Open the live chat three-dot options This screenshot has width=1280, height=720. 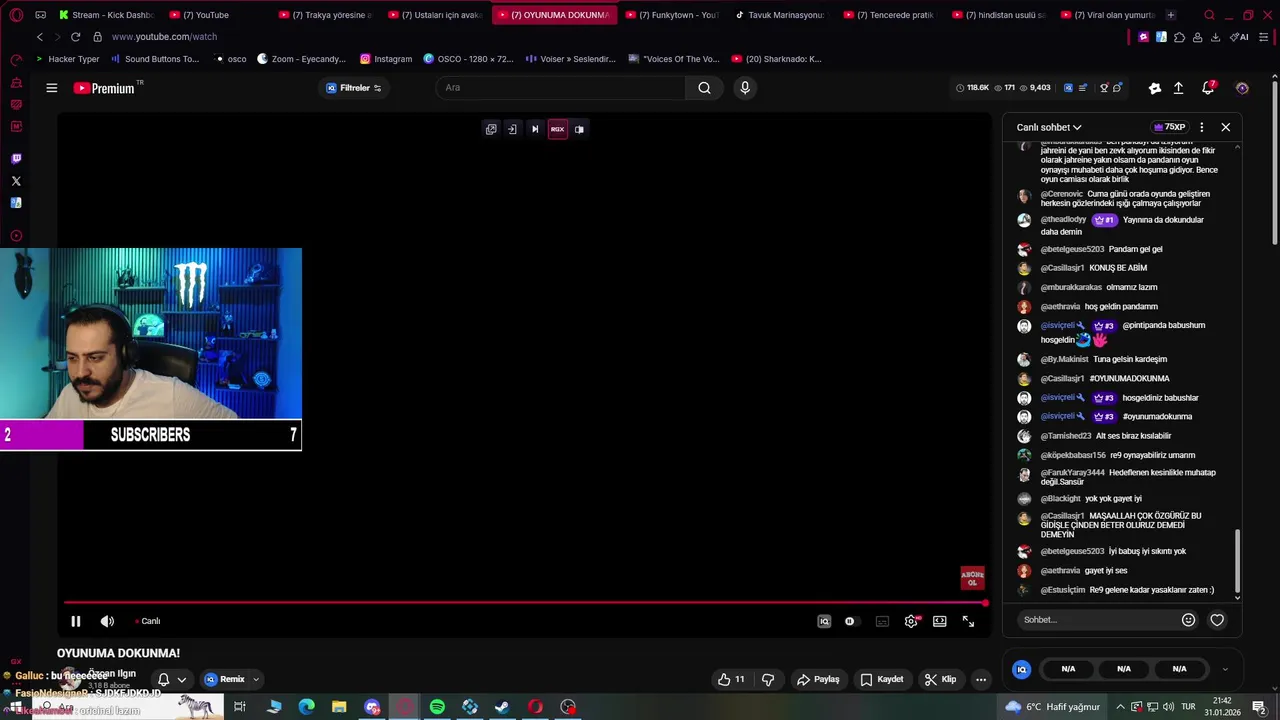point(1202,127)
